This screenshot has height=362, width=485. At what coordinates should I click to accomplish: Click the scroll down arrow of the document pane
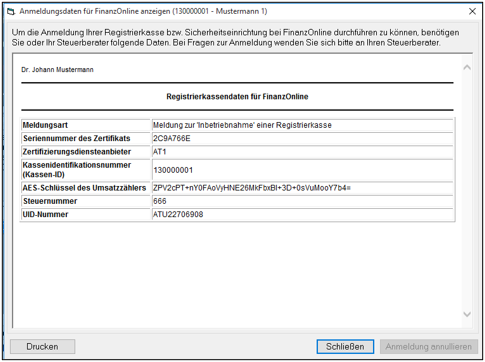(x=467, y=314)
